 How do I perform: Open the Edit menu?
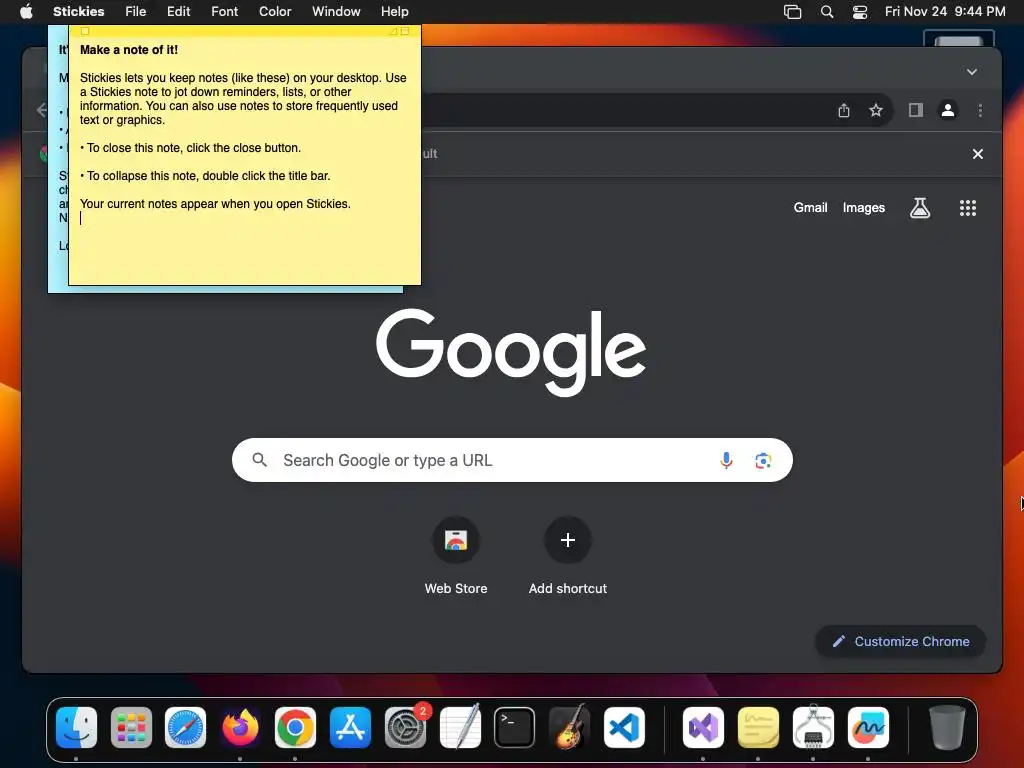pyautogui.click(x=178, y=11)
